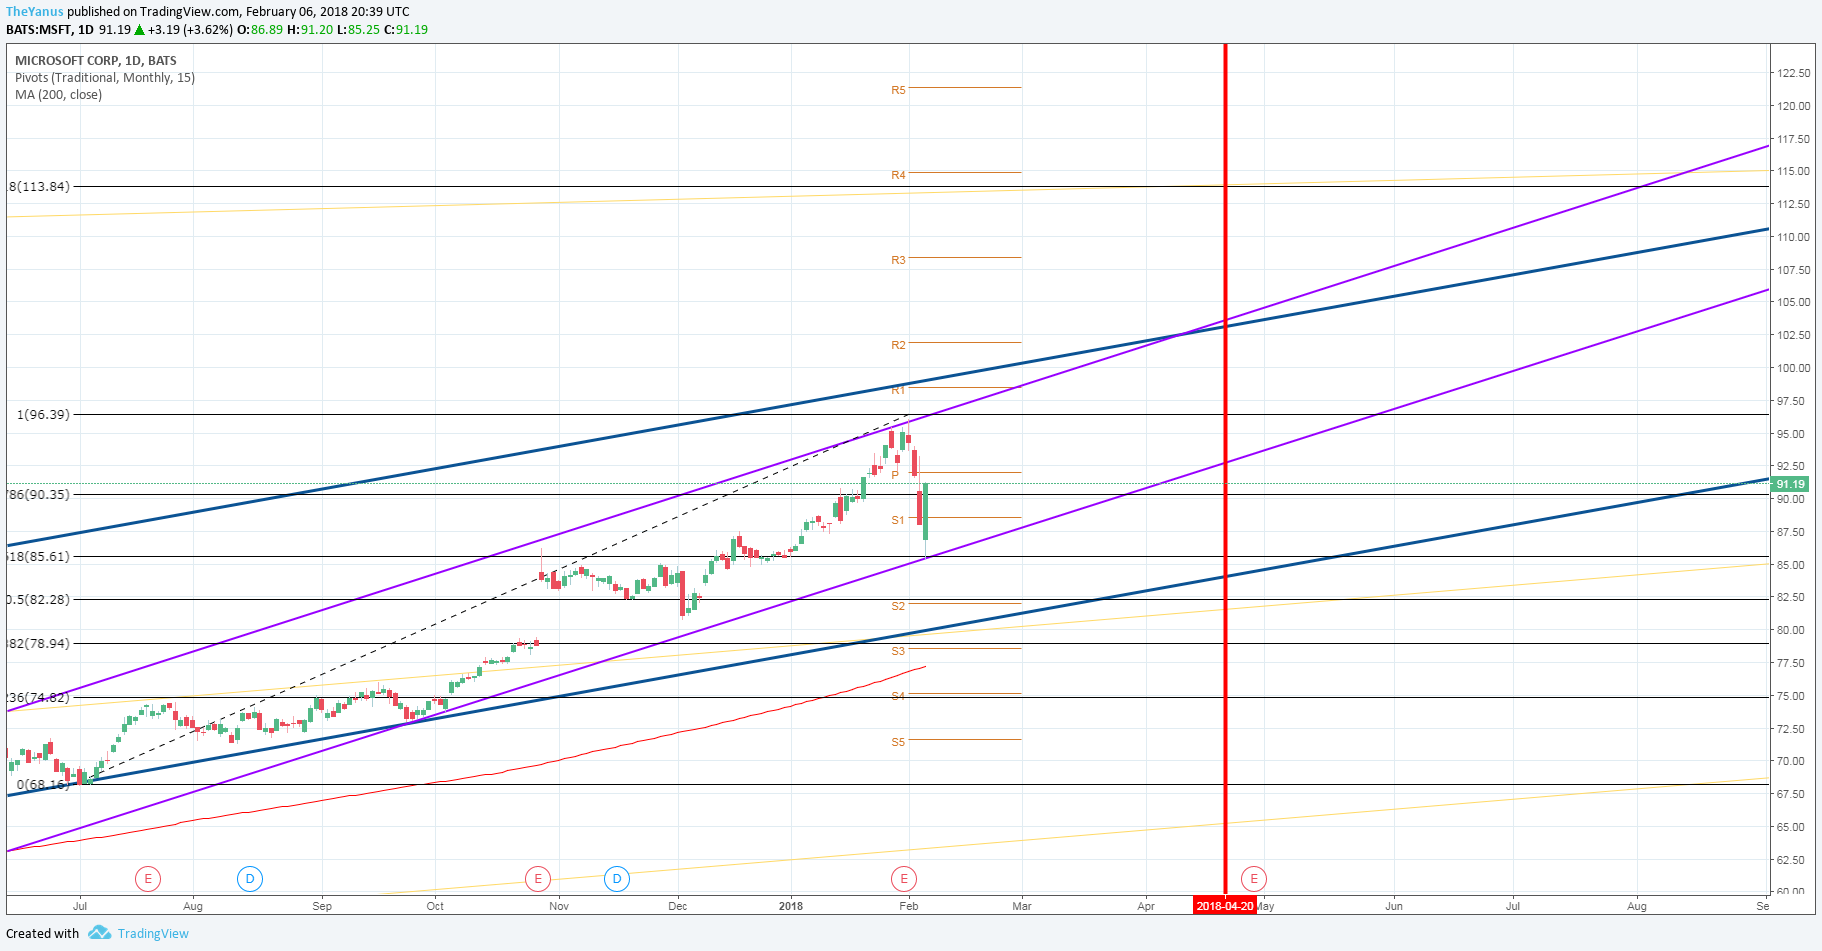Click the green 91.19 current price label
1822x951 pixels.
click(x=1790, y=484)
